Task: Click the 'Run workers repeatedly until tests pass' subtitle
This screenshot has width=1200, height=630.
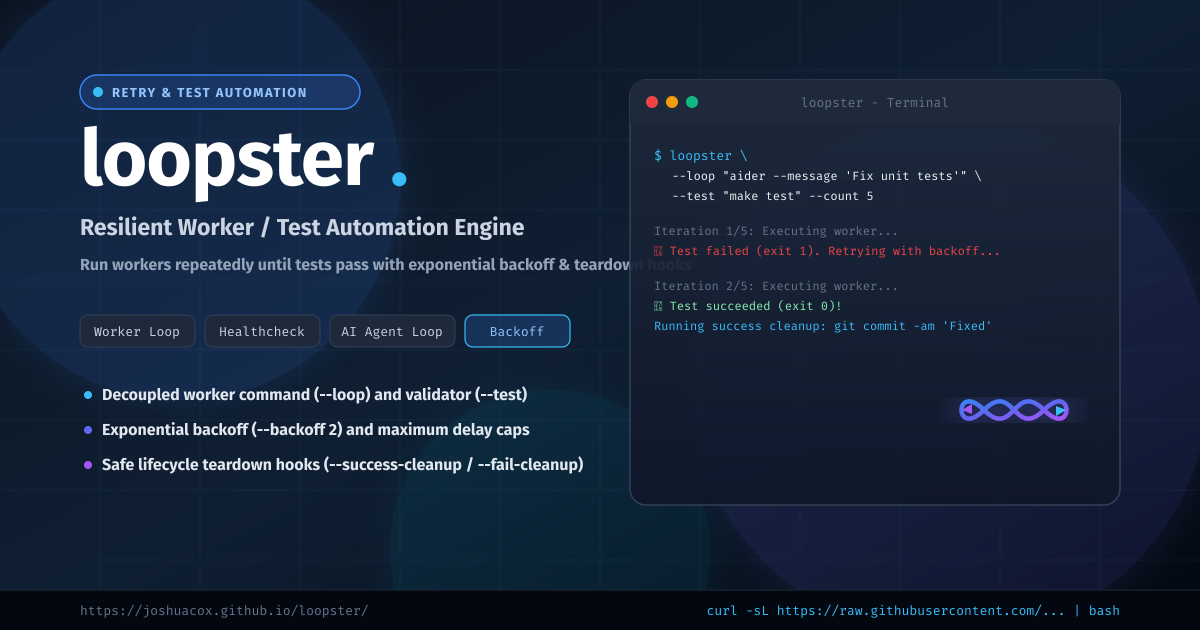Action: pyautogui.click(x=385, y=265)
